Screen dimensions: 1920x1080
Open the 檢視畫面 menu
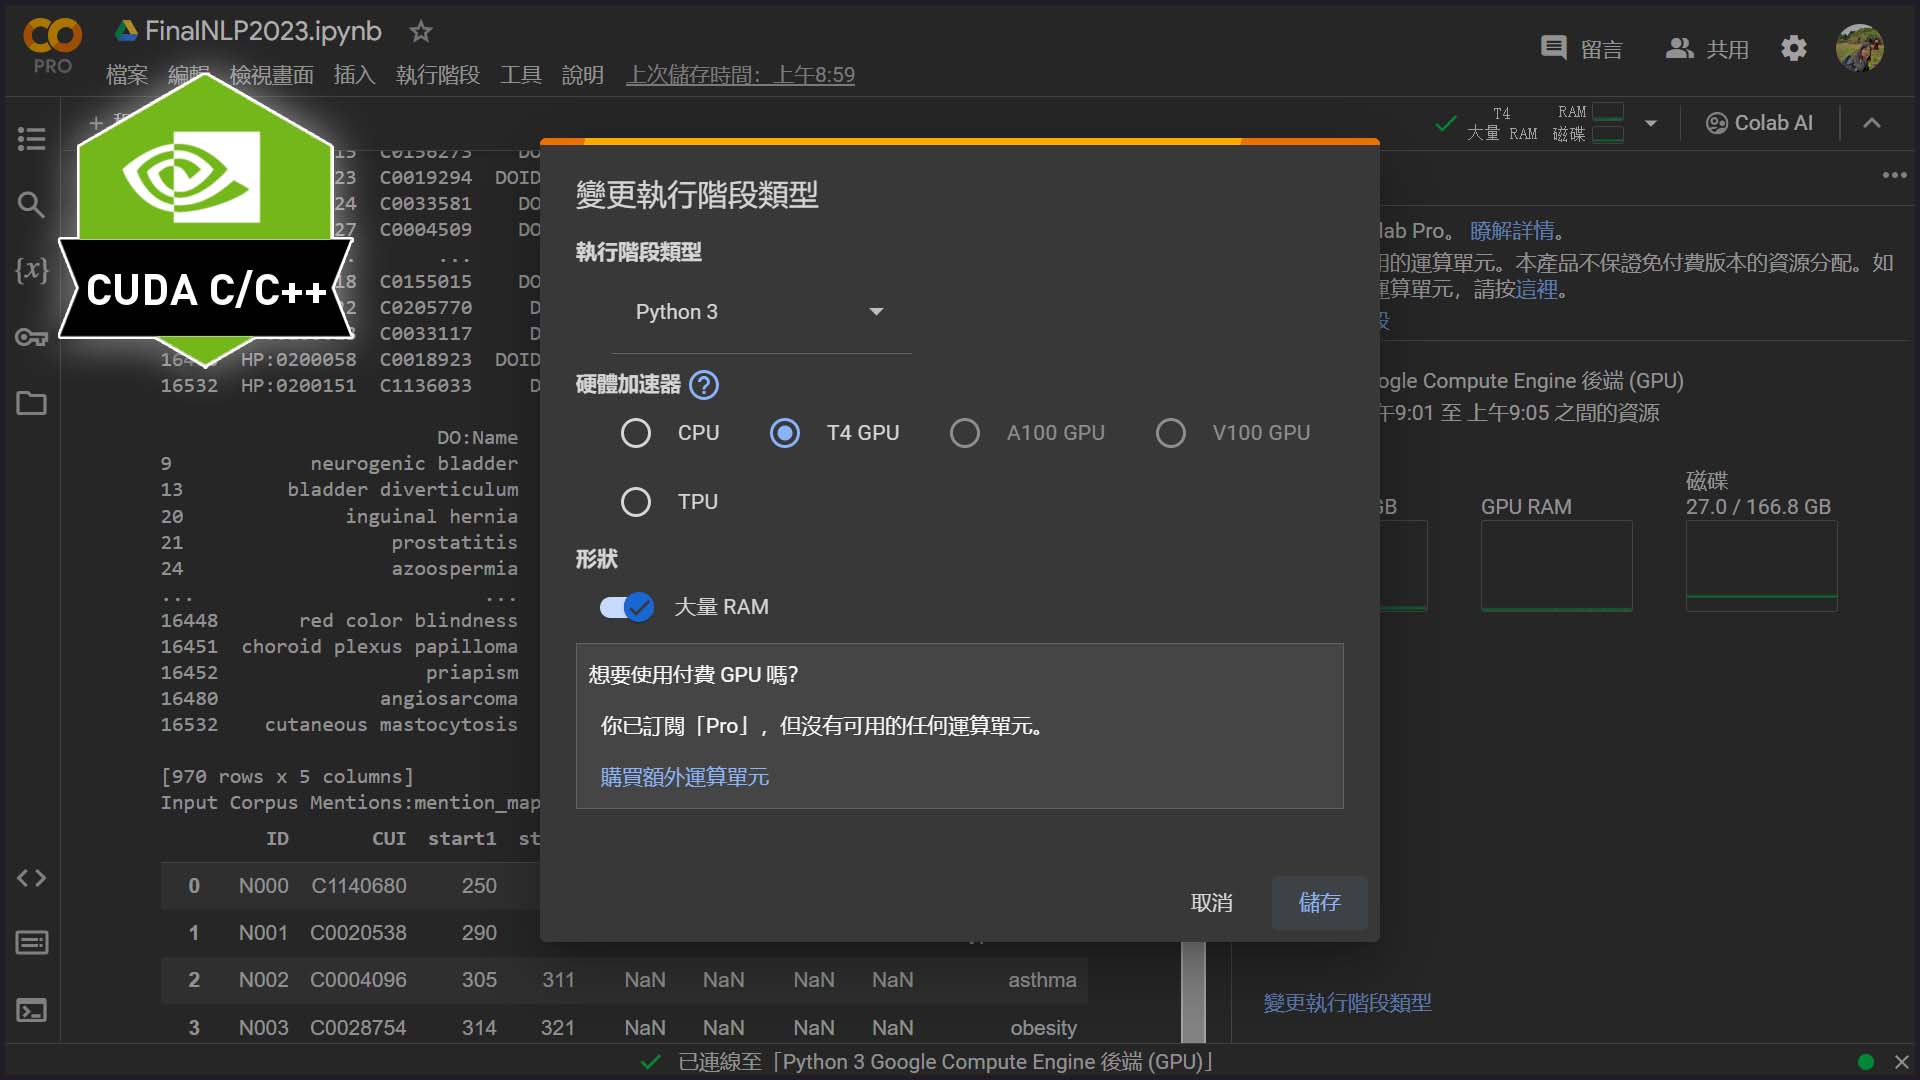point(271,75)
